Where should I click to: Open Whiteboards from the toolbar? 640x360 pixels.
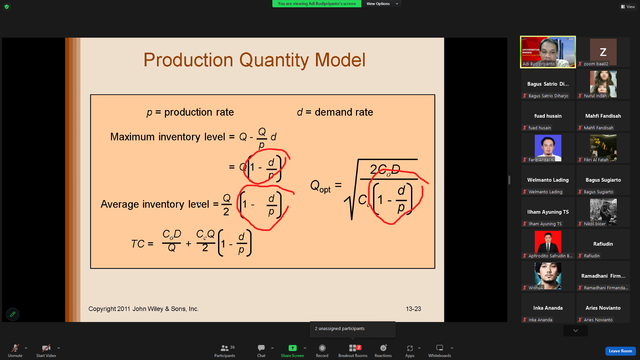click(x=440, y=350)
